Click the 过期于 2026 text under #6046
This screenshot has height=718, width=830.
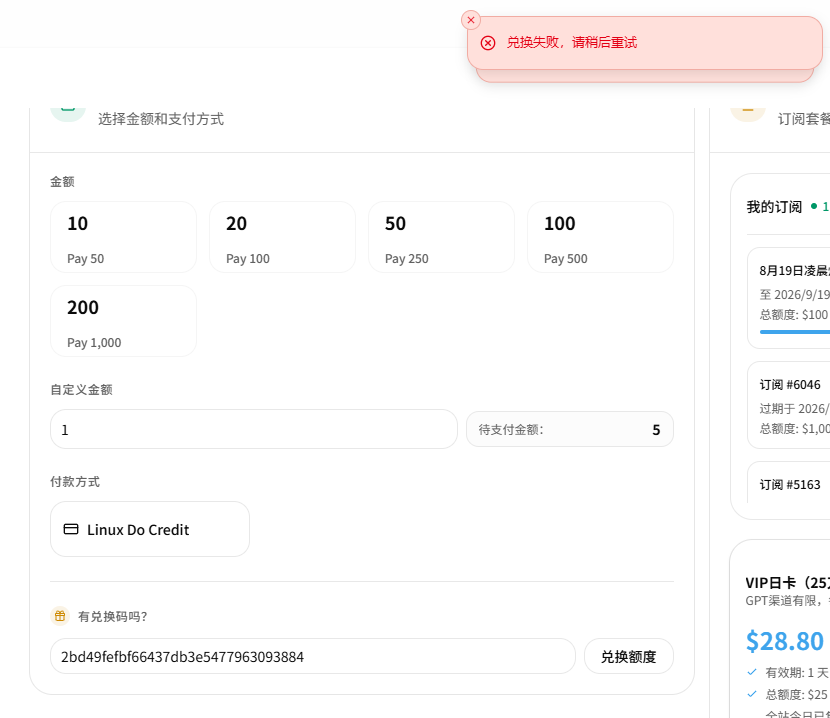795,408
